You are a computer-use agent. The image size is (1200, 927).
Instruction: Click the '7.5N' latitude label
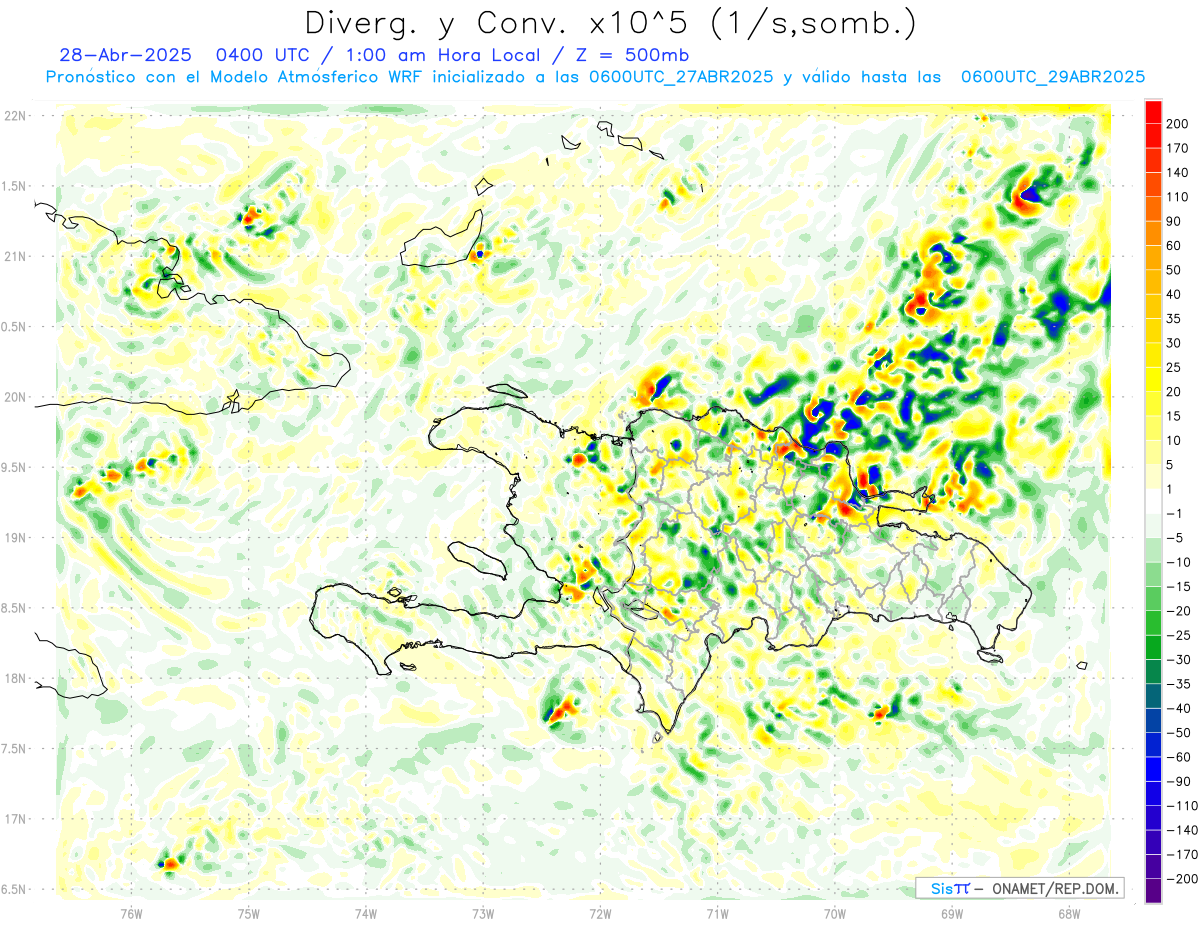[14, 749]
